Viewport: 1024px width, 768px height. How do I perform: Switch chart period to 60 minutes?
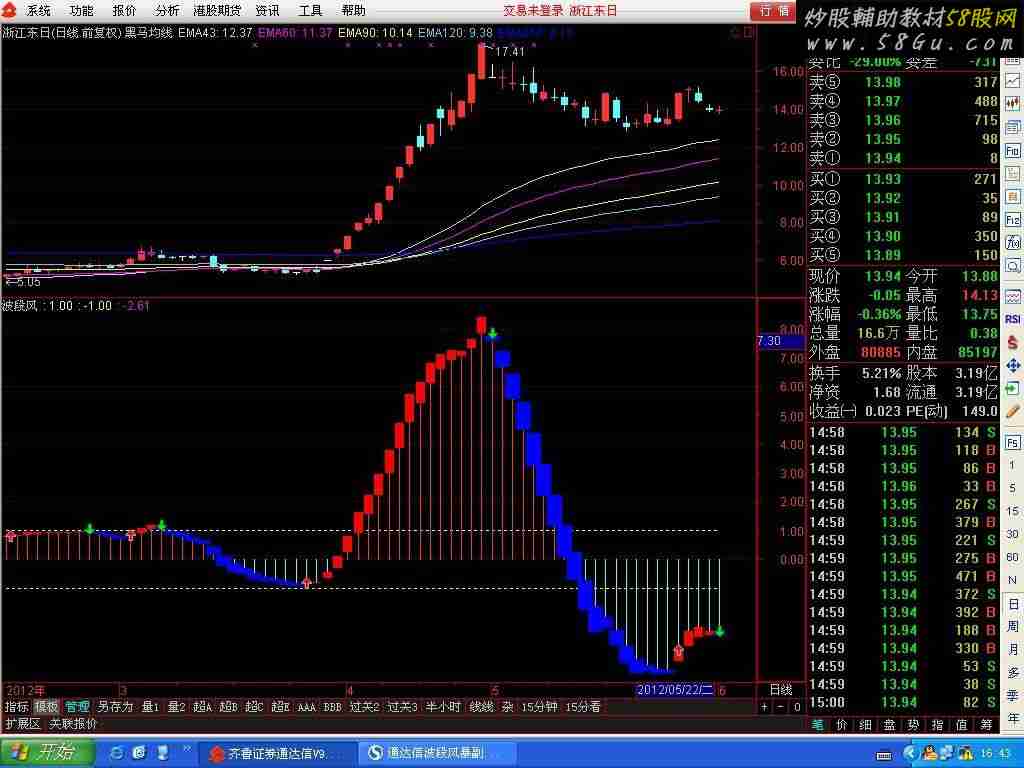(1013, 557)
